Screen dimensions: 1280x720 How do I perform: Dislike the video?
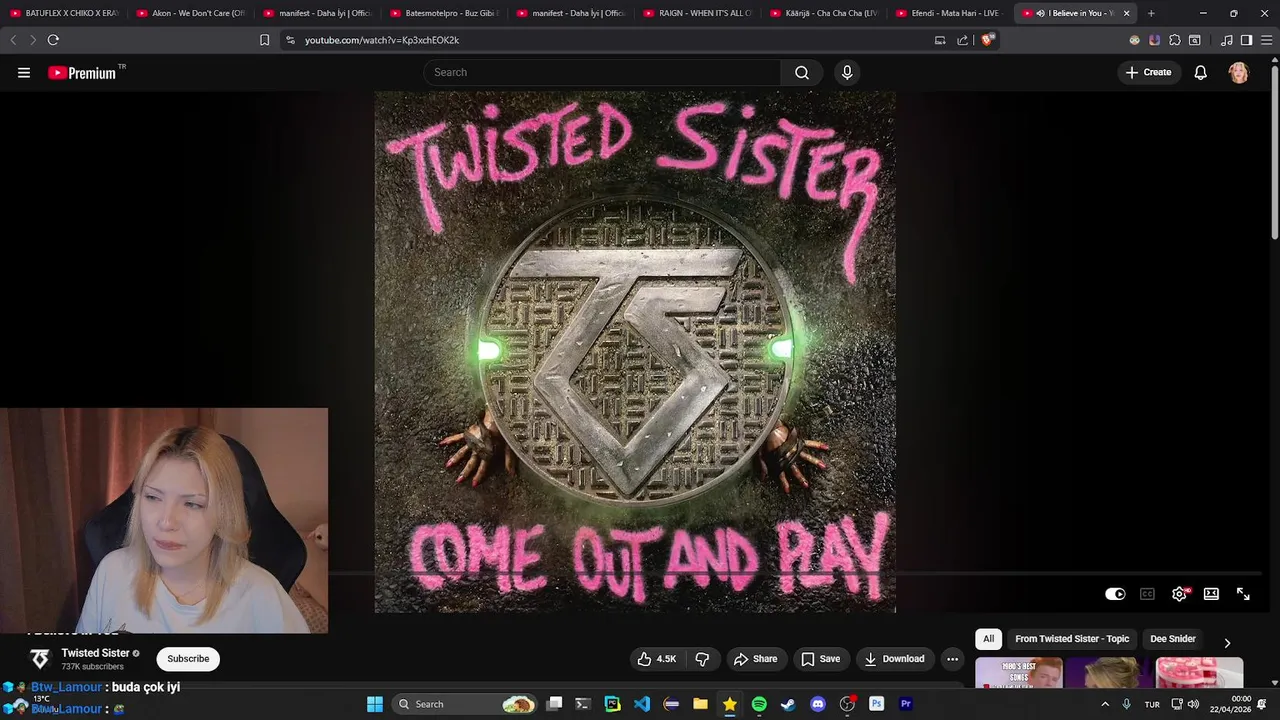tap(702, 659)
